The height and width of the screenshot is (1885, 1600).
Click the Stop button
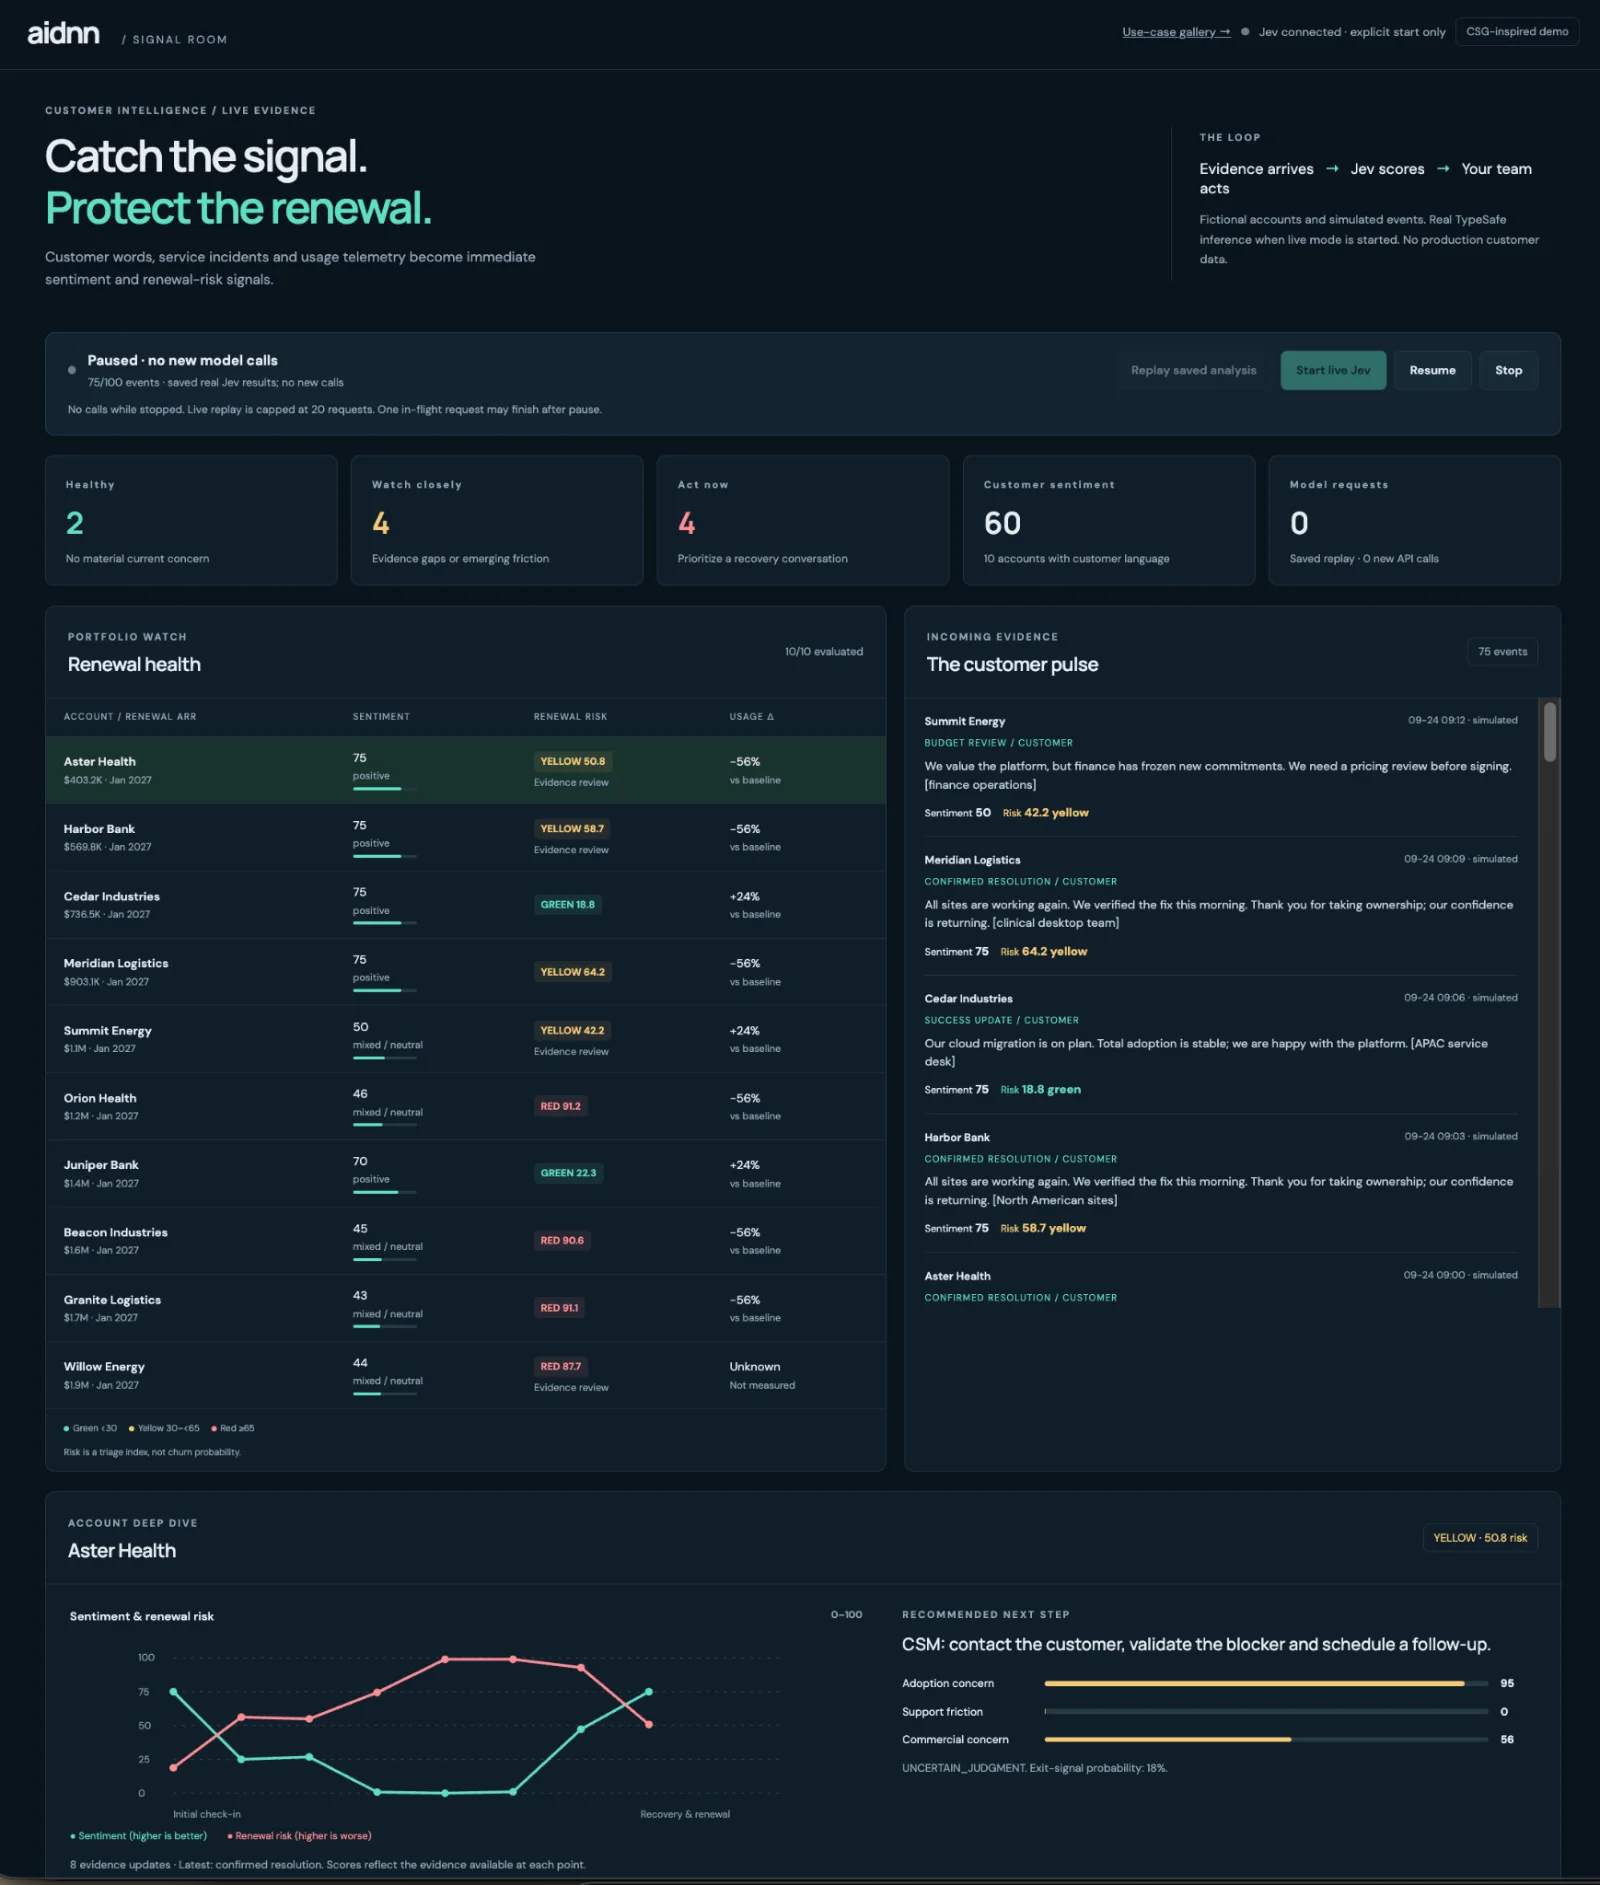coord(1508,370)
